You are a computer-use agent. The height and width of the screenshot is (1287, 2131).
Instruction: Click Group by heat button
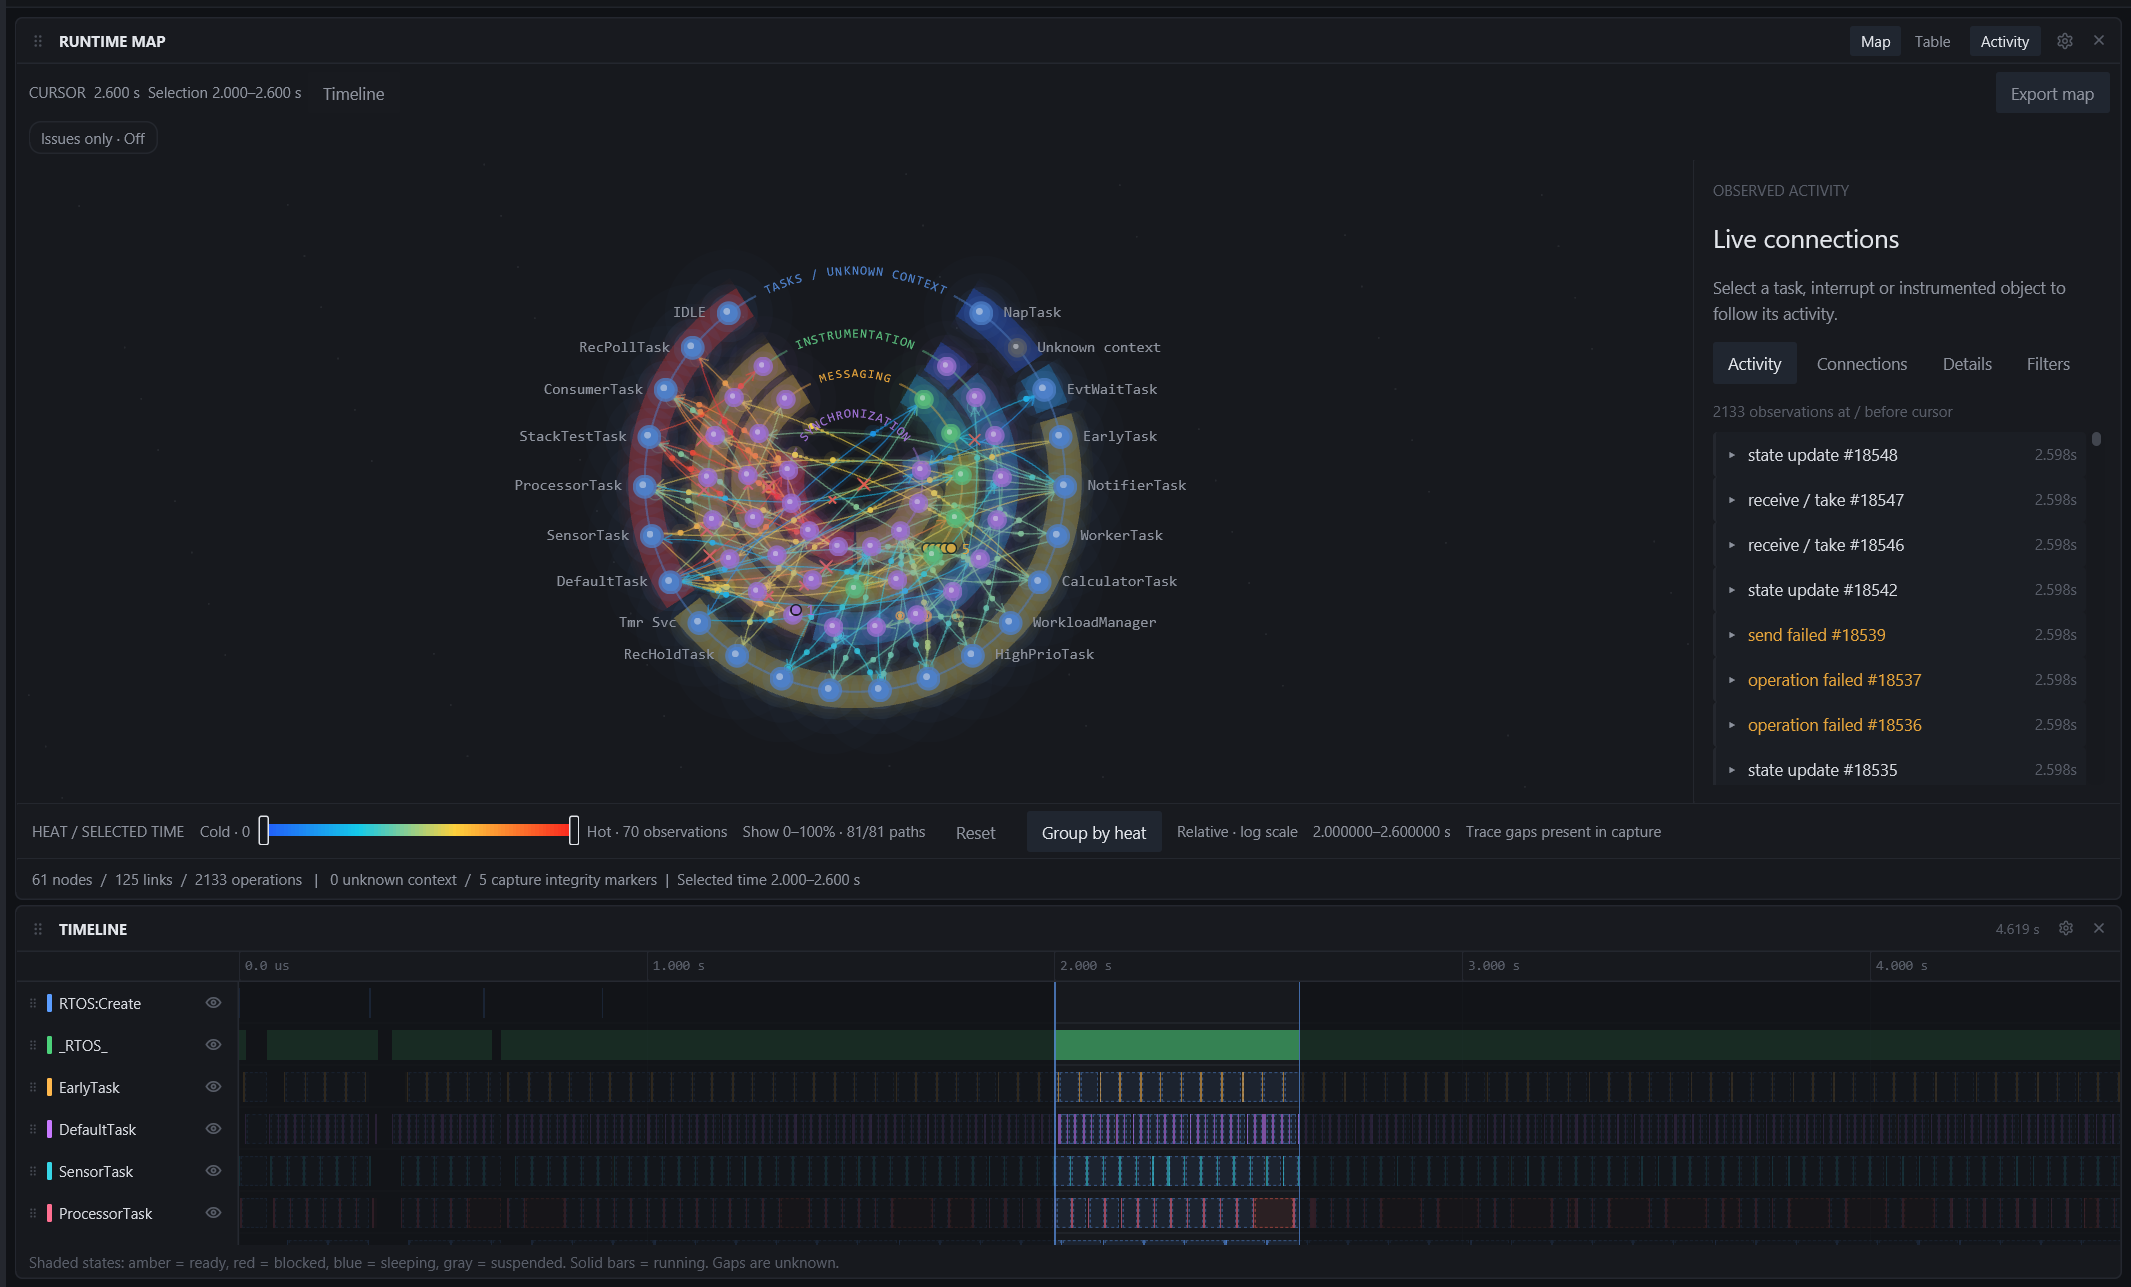pos(1093,833)
